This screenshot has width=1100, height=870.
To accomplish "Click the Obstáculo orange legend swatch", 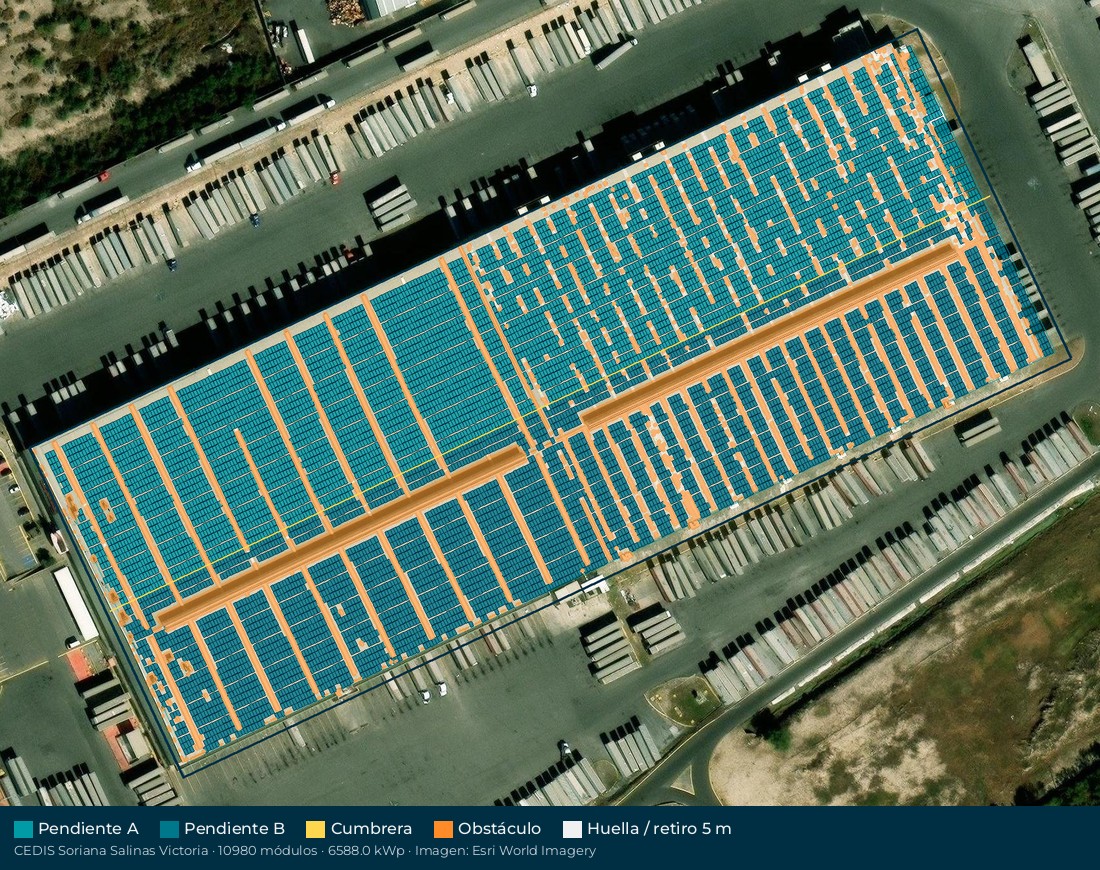I will coord(443,829).
